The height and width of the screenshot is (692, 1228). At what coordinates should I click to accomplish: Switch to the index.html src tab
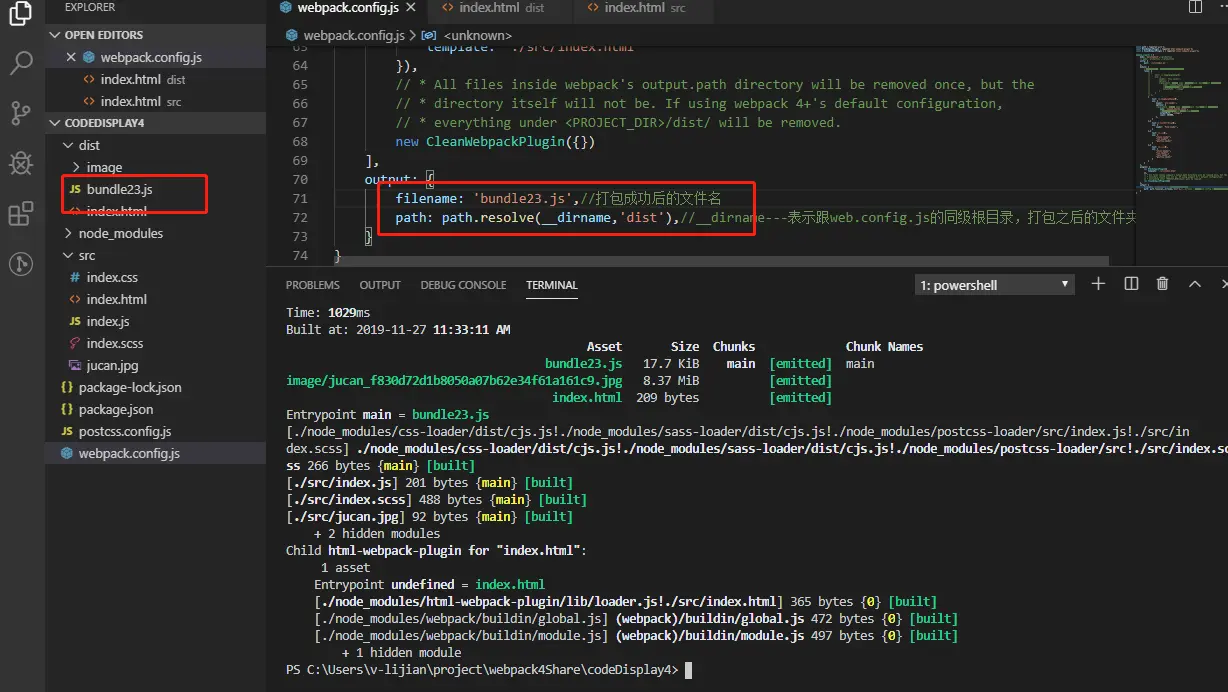(x=645, y=8)
